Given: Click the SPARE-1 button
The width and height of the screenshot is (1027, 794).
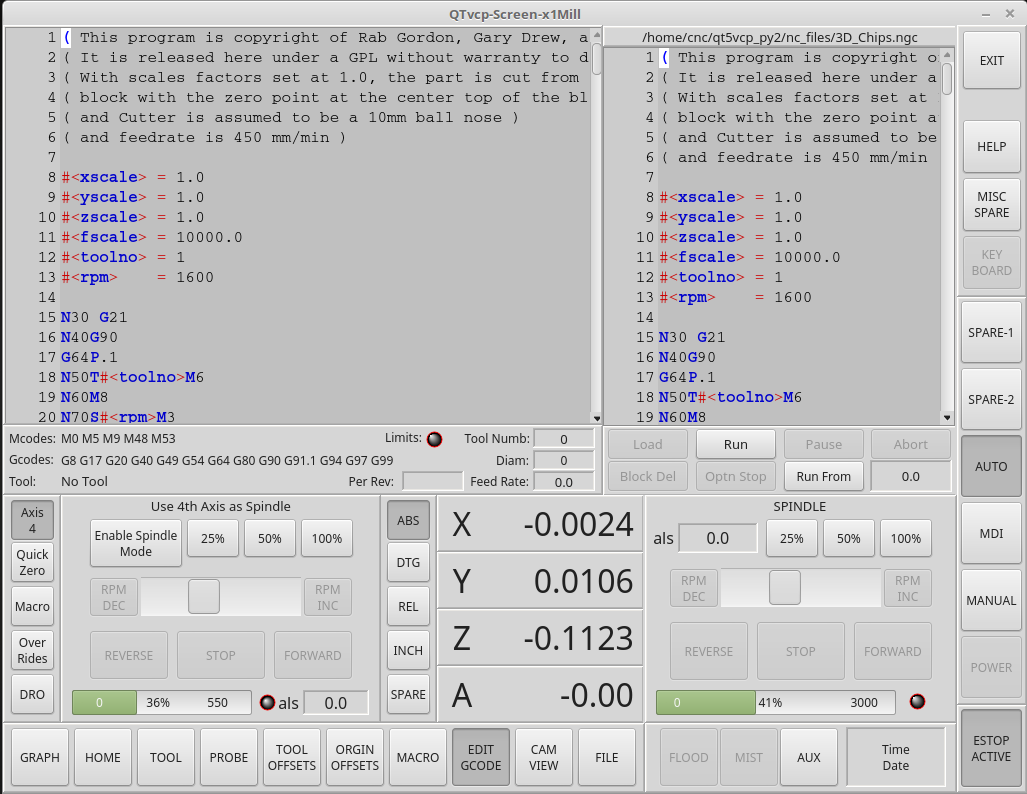Looking at the screenshot, I should pyautogui.click(x=991, y=333).
